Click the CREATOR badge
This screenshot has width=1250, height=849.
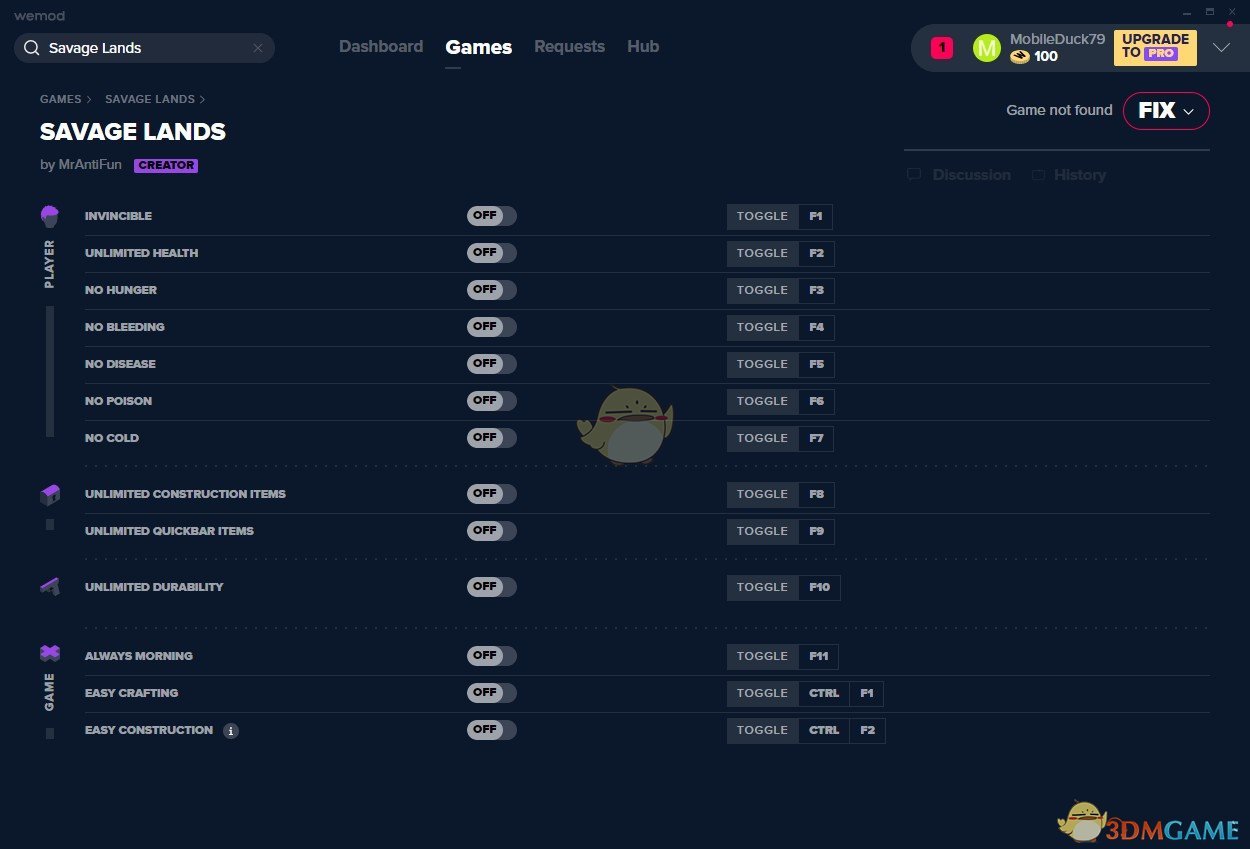point(166,166)
